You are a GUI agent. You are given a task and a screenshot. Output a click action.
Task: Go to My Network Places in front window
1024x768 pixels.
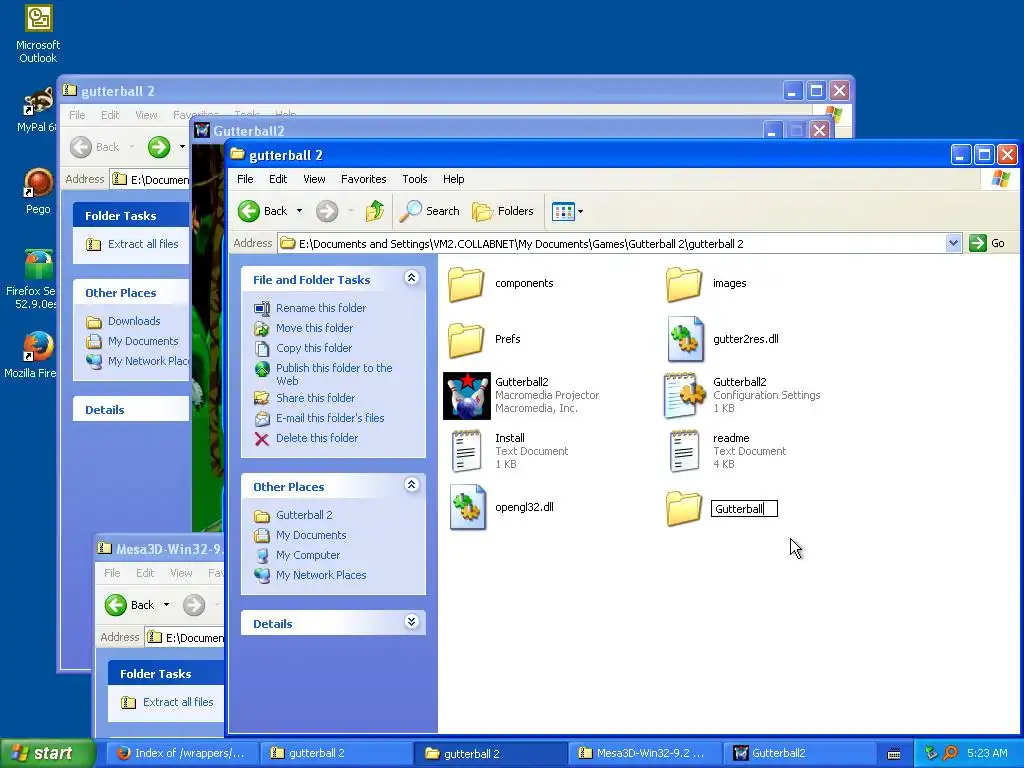pos(321,575)
